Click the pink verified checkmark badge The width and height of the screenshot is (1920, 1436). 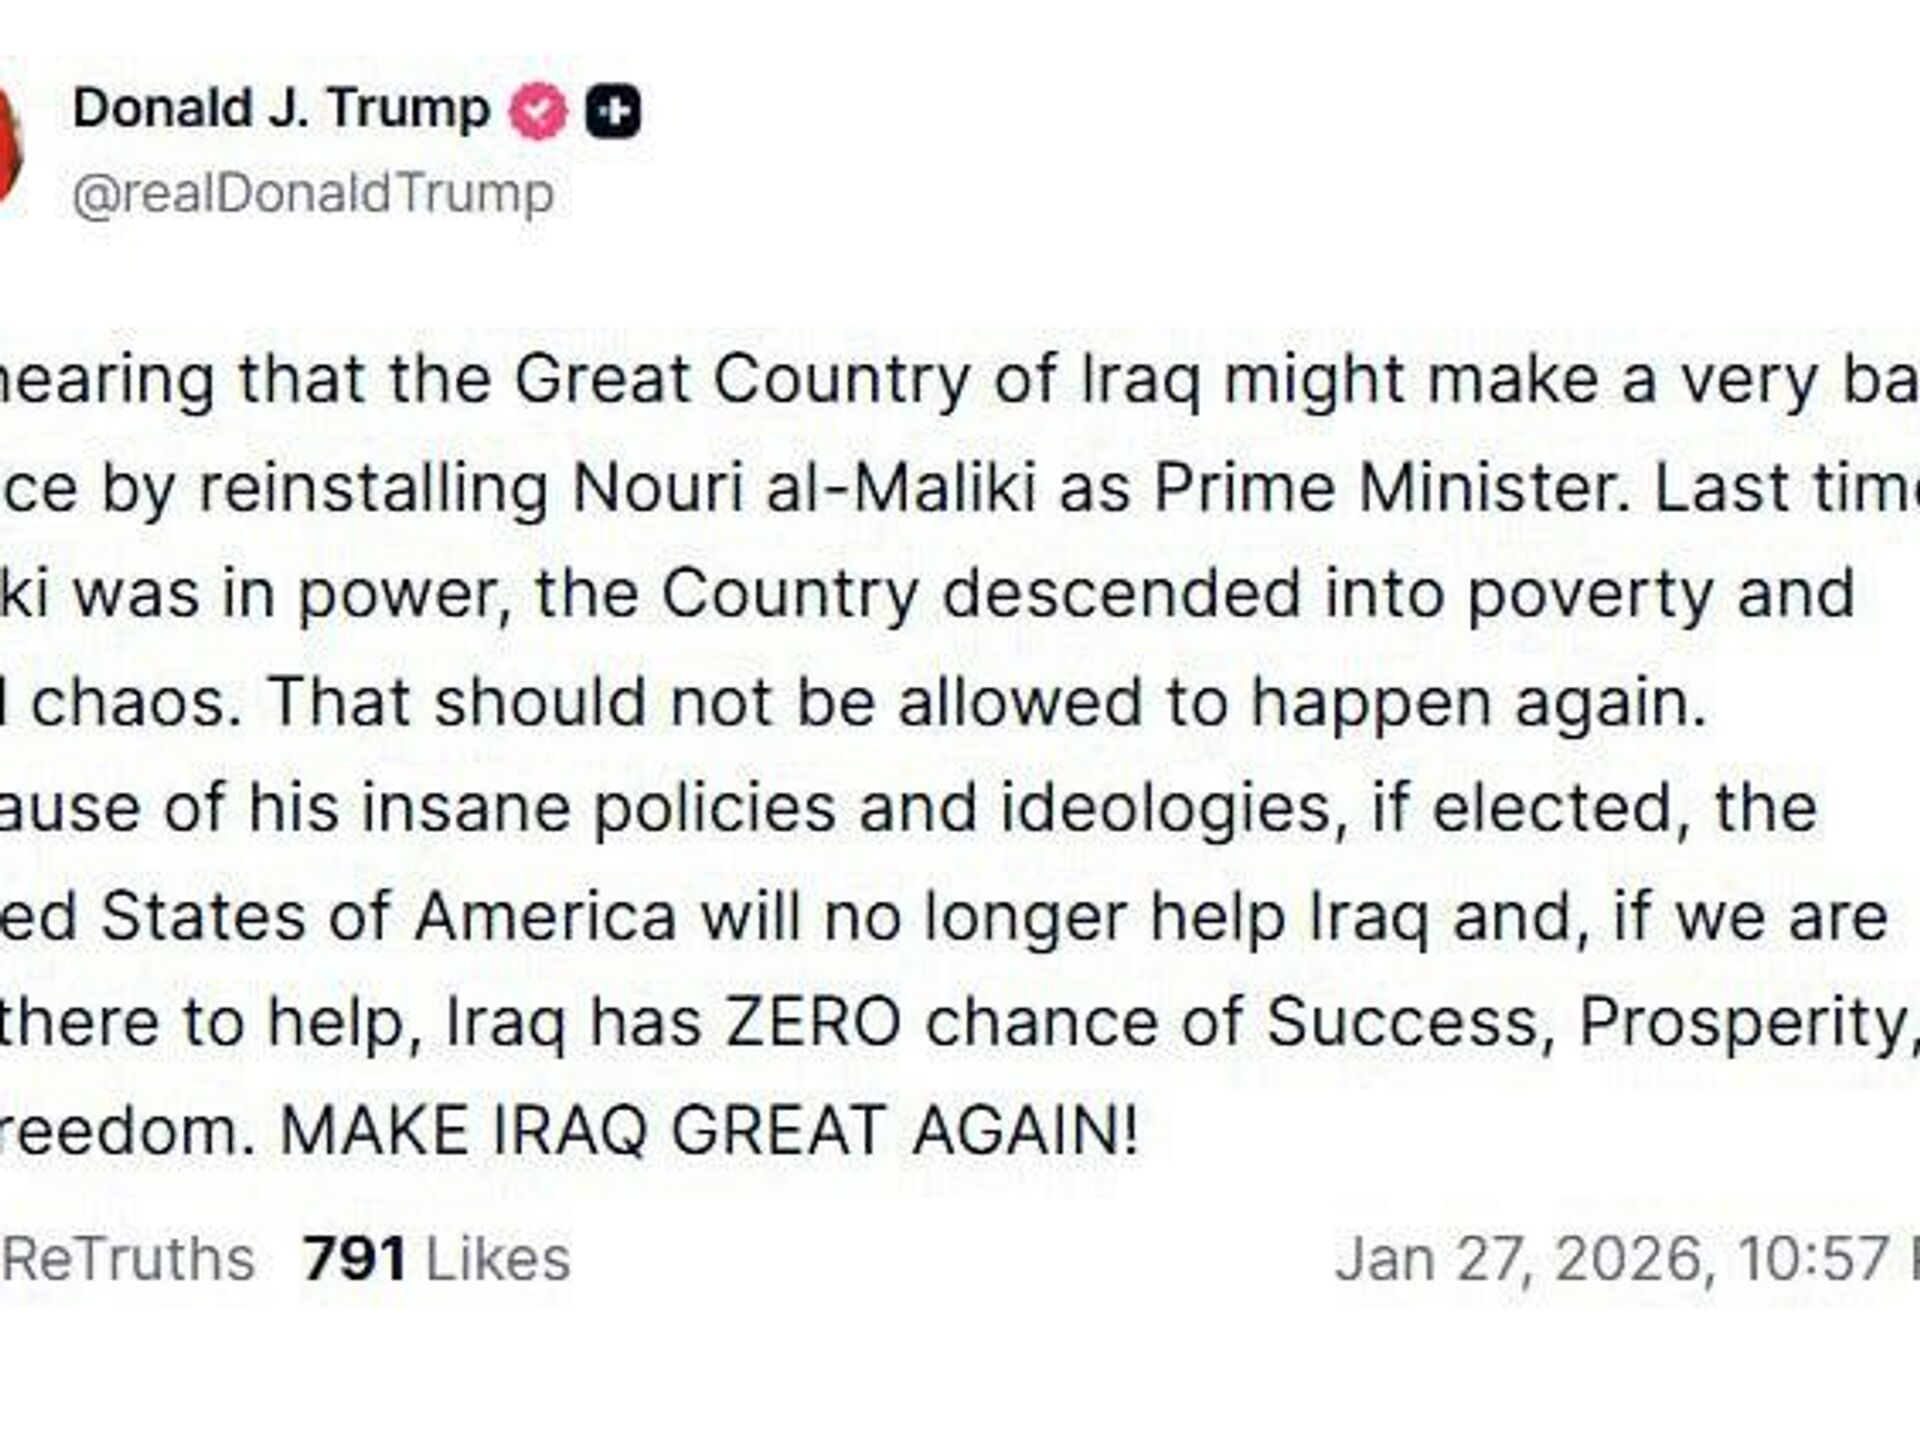(539, 111)
